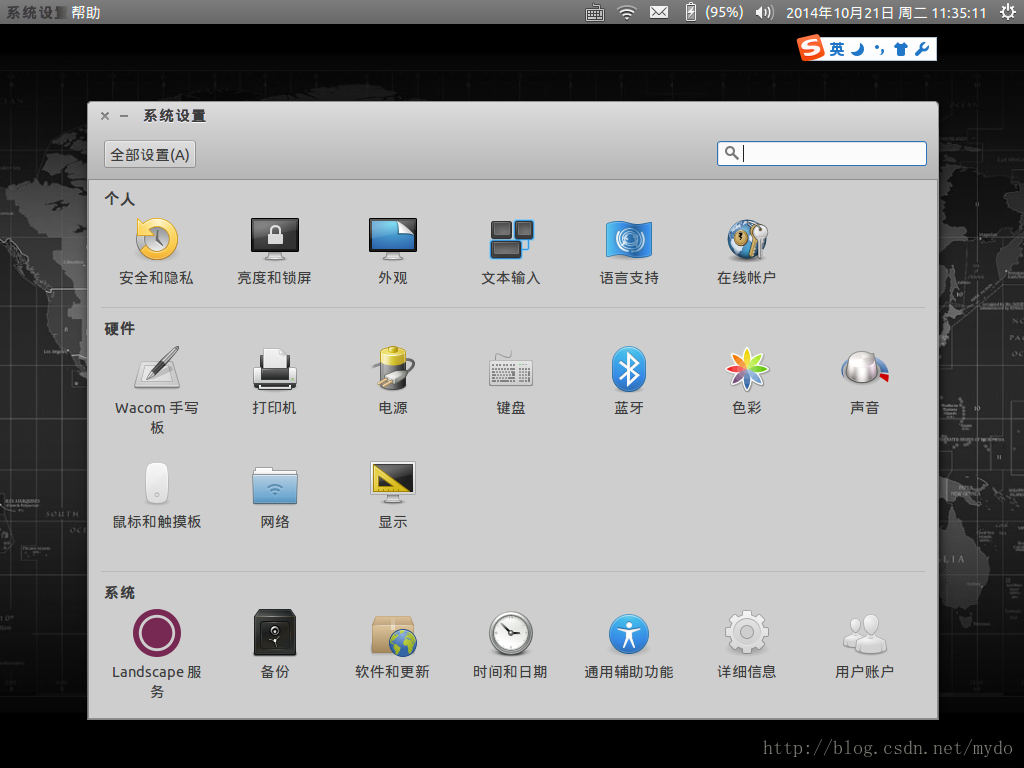
Task: Open Time & Date (时间和日期) settings
Action: click(x=511, y=645)
